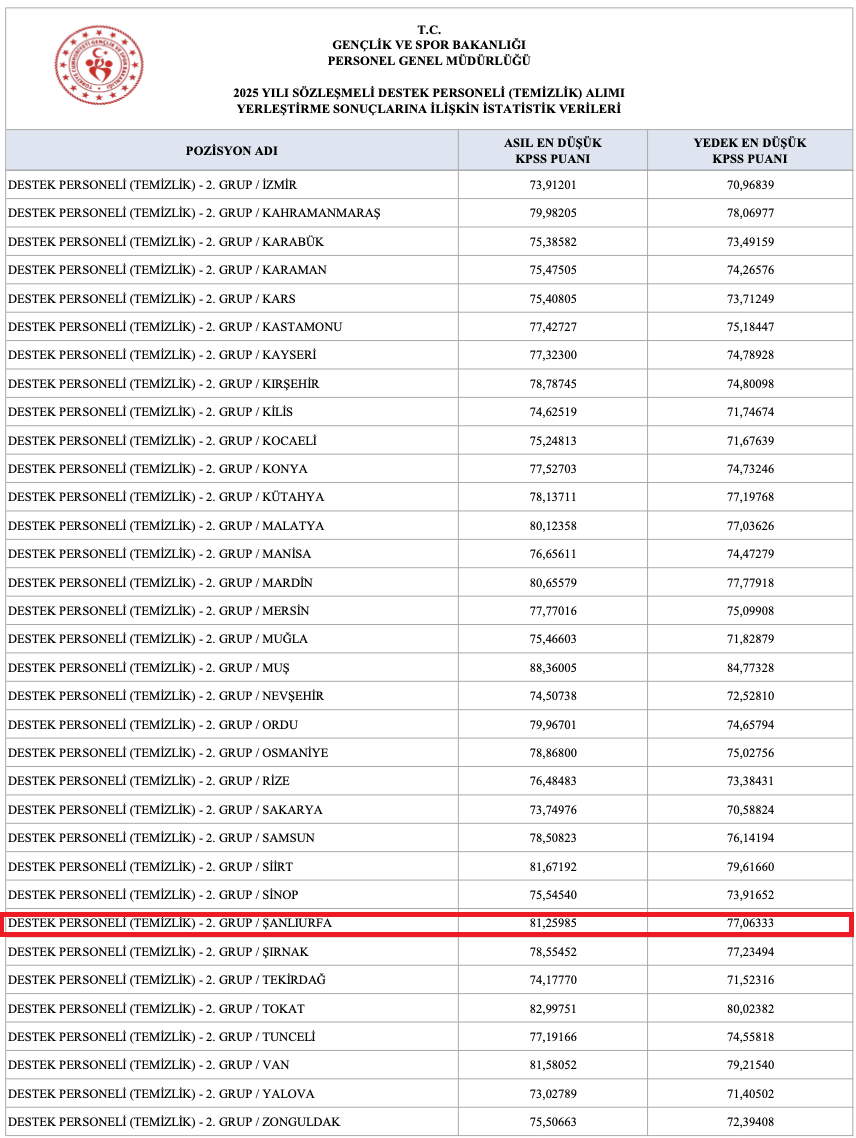Click the PERSONEL GENEL MÜDÜRLÜĞÜ heading
The height and width of the screenshot is (1138, 856).
pyautogui.click(x=429, y=61)
